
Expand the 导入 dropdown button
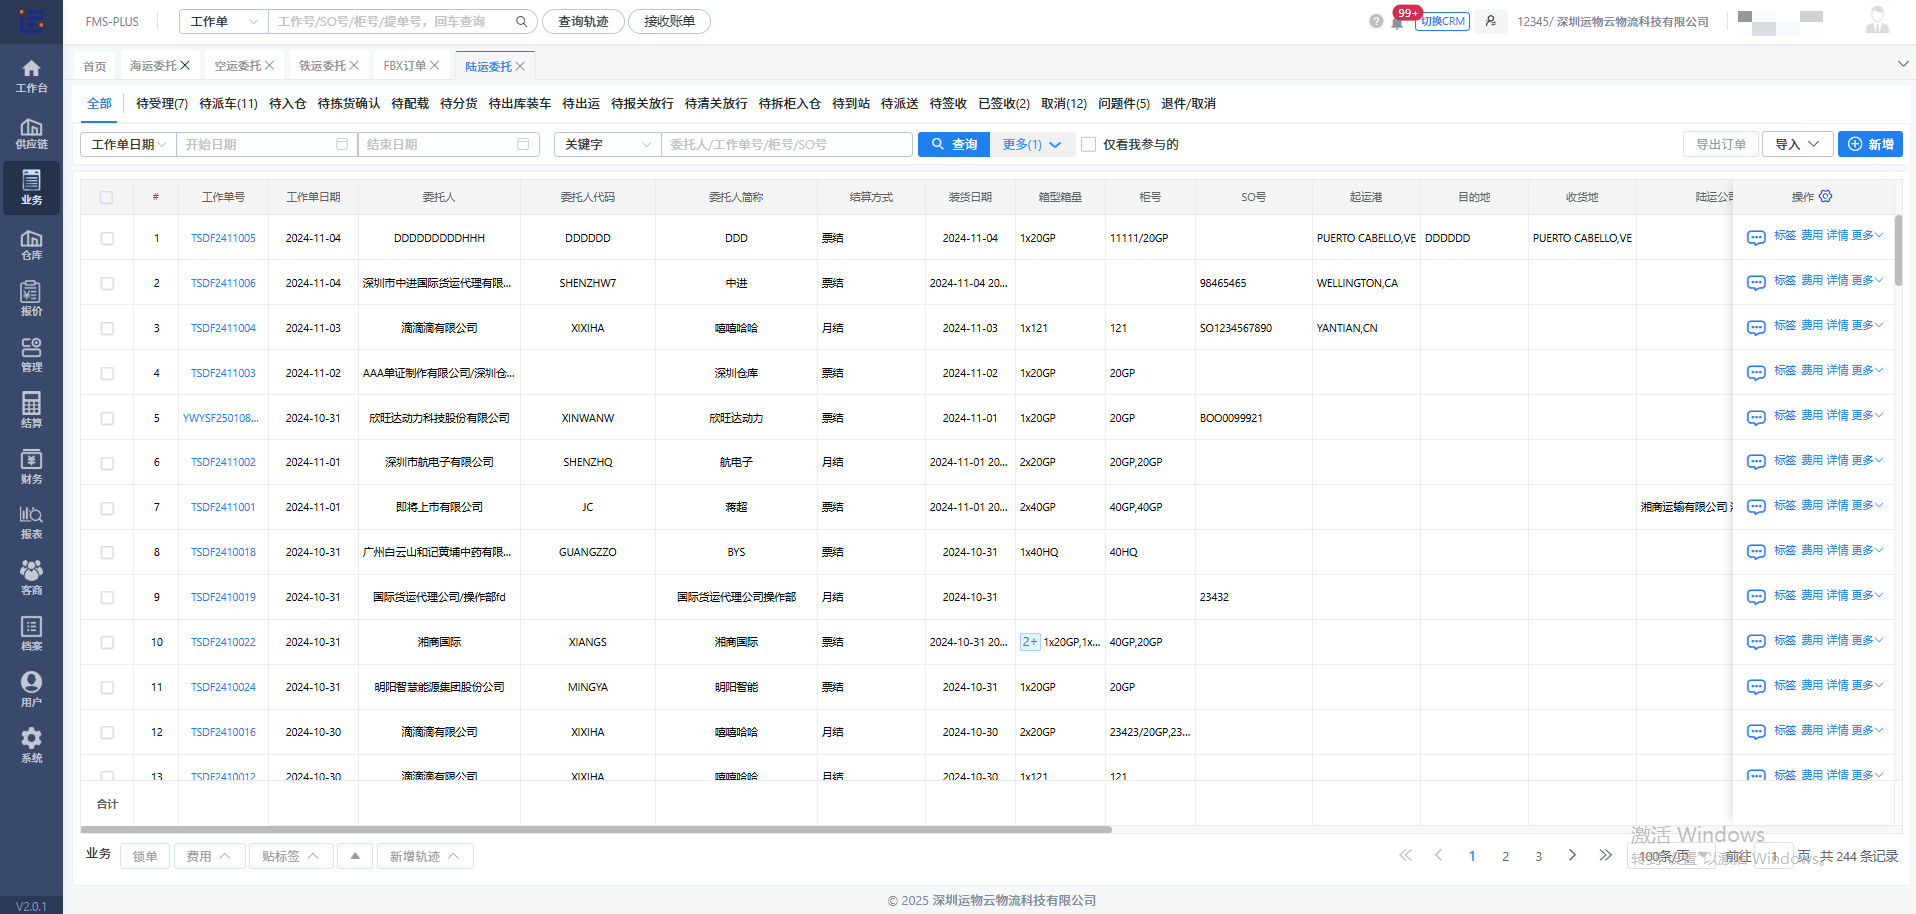[1797, 144]
